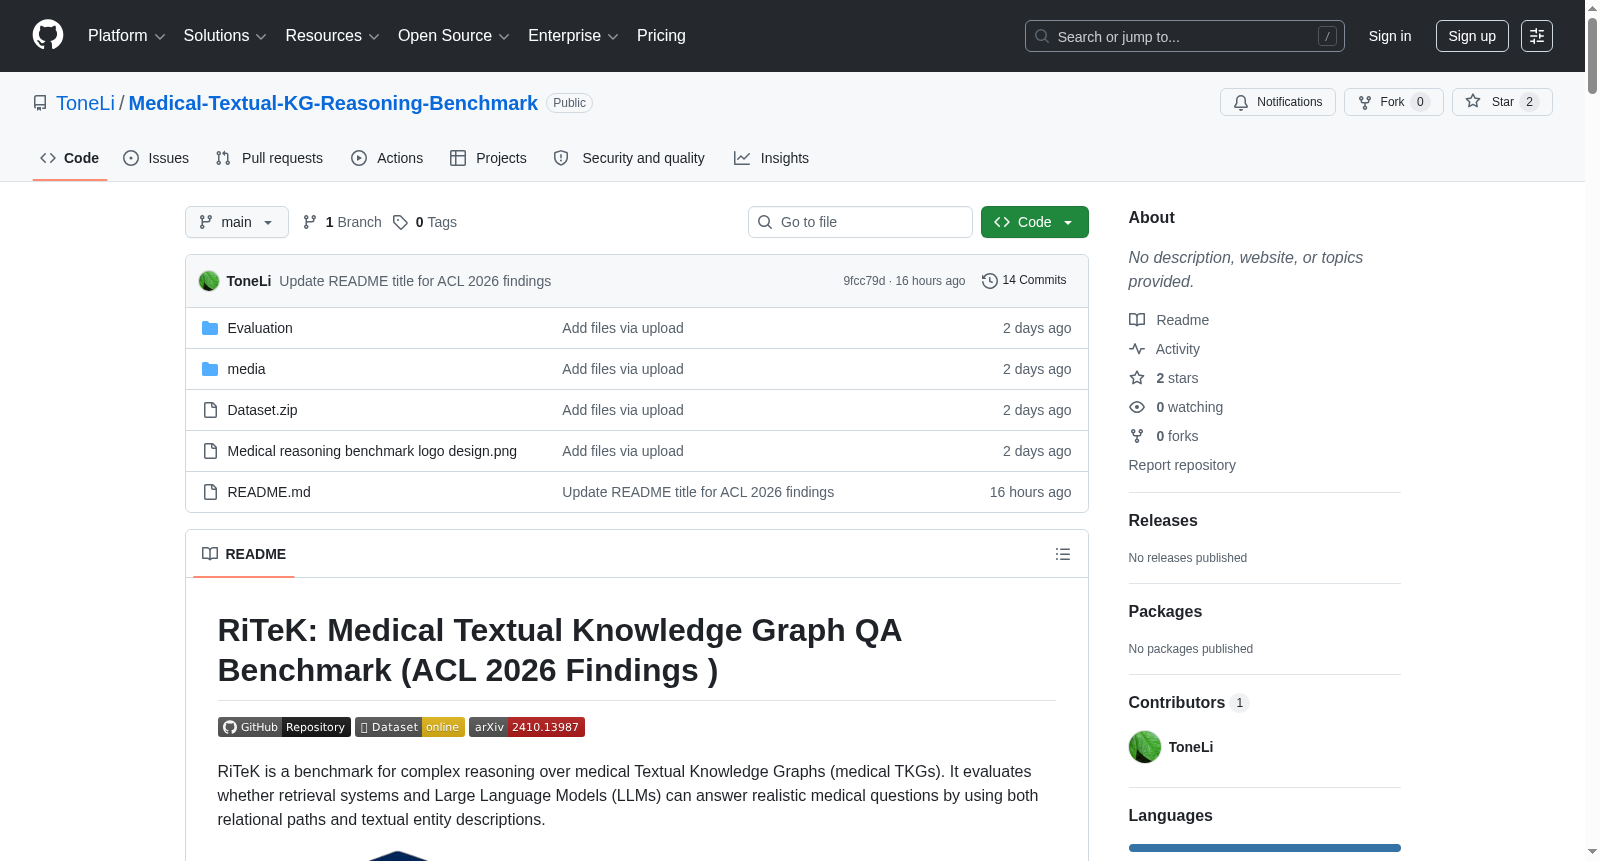
Task: Click the star icon beside 2 stars
Action: (x=1137, y=378)
